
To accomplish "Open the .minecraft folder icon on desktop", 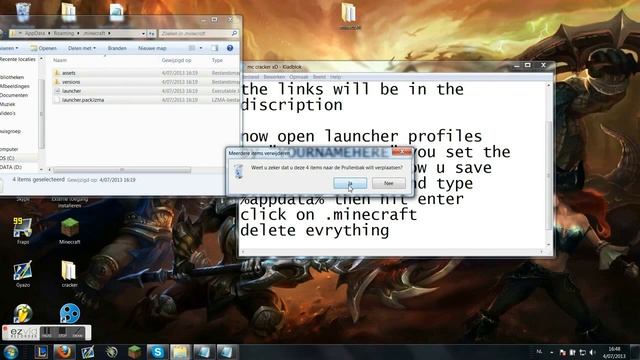I will tap(349, 16).
